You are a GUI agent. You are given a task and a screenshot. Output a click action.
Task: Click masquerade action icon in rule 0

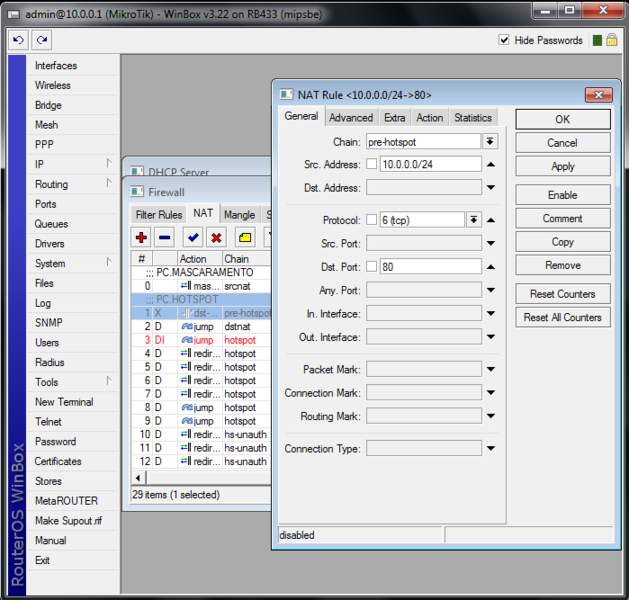click(186, 286)
